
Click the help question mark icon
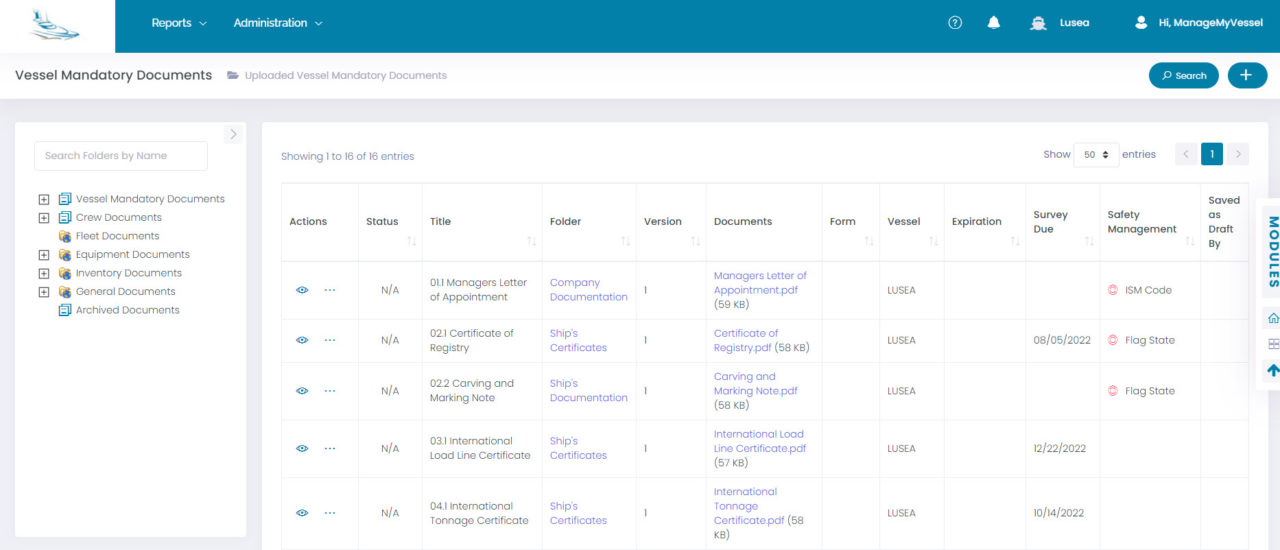click(x=955, y=23)
